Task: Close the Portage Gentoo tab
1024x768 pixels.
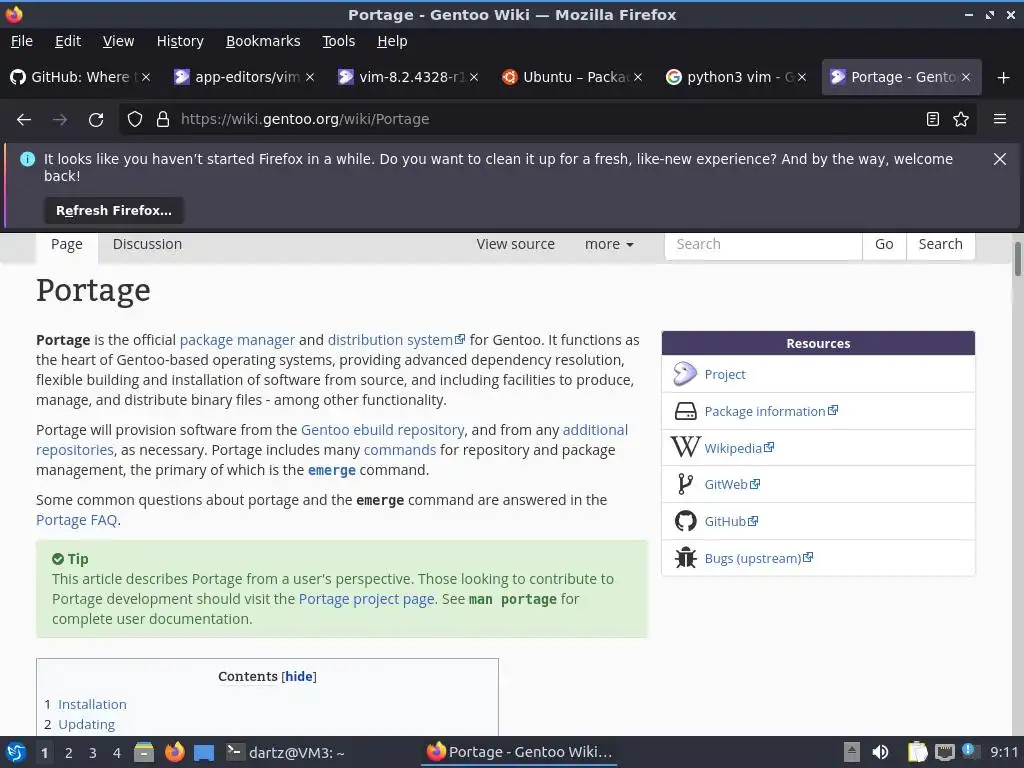Action: pyautogui.click(x=966, y=77)
